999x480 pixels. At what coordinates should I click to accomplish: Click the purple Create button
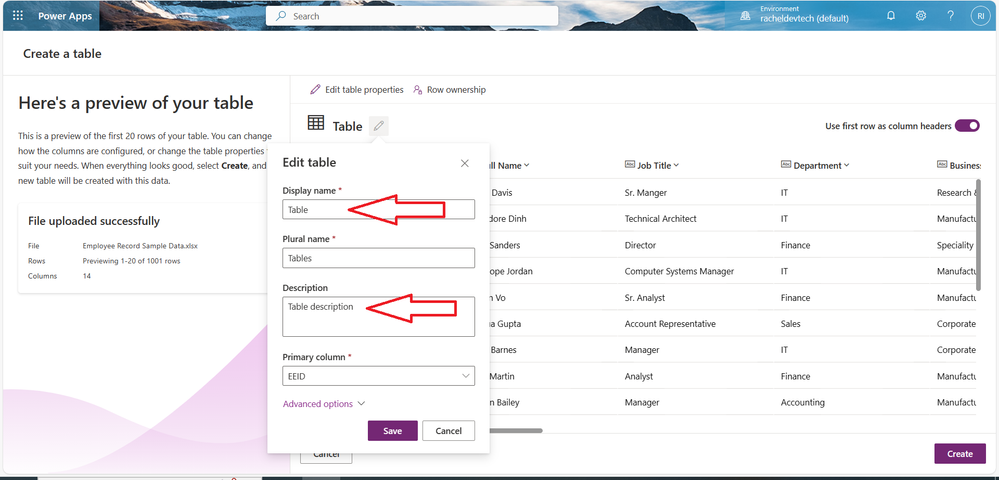(x=959, y=454)
